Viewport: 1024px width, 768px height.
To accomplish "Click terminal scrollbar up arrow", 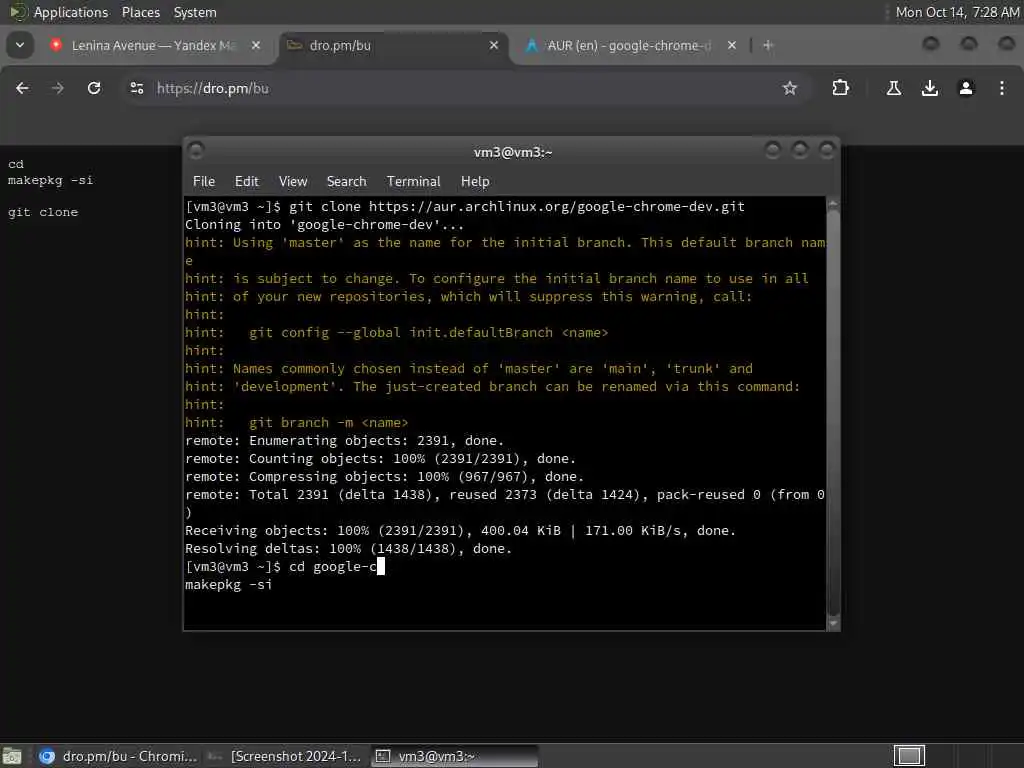I will point(833,204).
